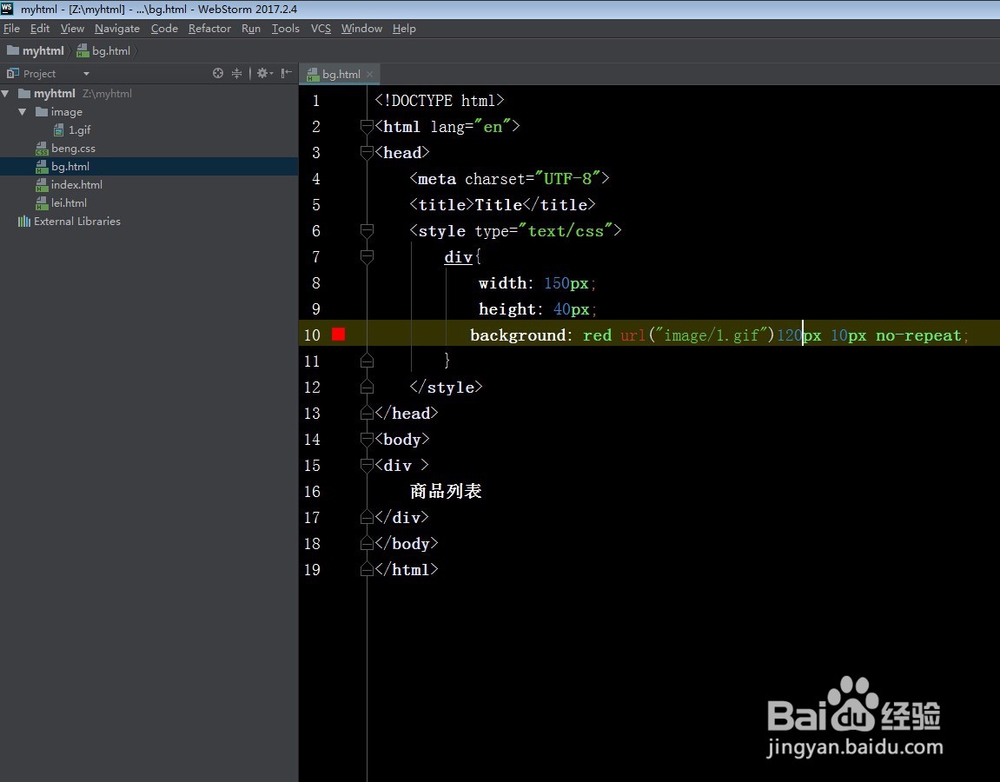Open the Project view dropdown
This screenshot has width=1000, height=782.
(86, 74)
